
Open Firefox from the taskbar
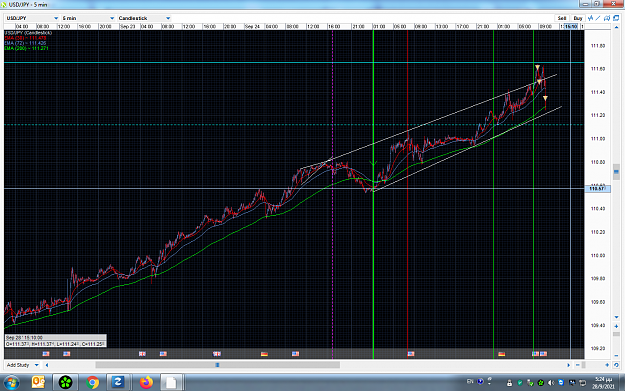pyautogui.click(x=146, y=382)
